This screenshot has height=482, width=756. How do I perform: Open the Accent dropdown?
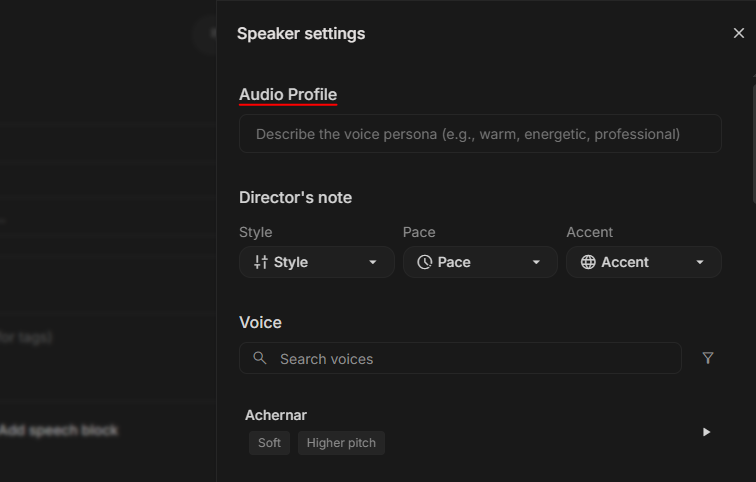point(644,262)
